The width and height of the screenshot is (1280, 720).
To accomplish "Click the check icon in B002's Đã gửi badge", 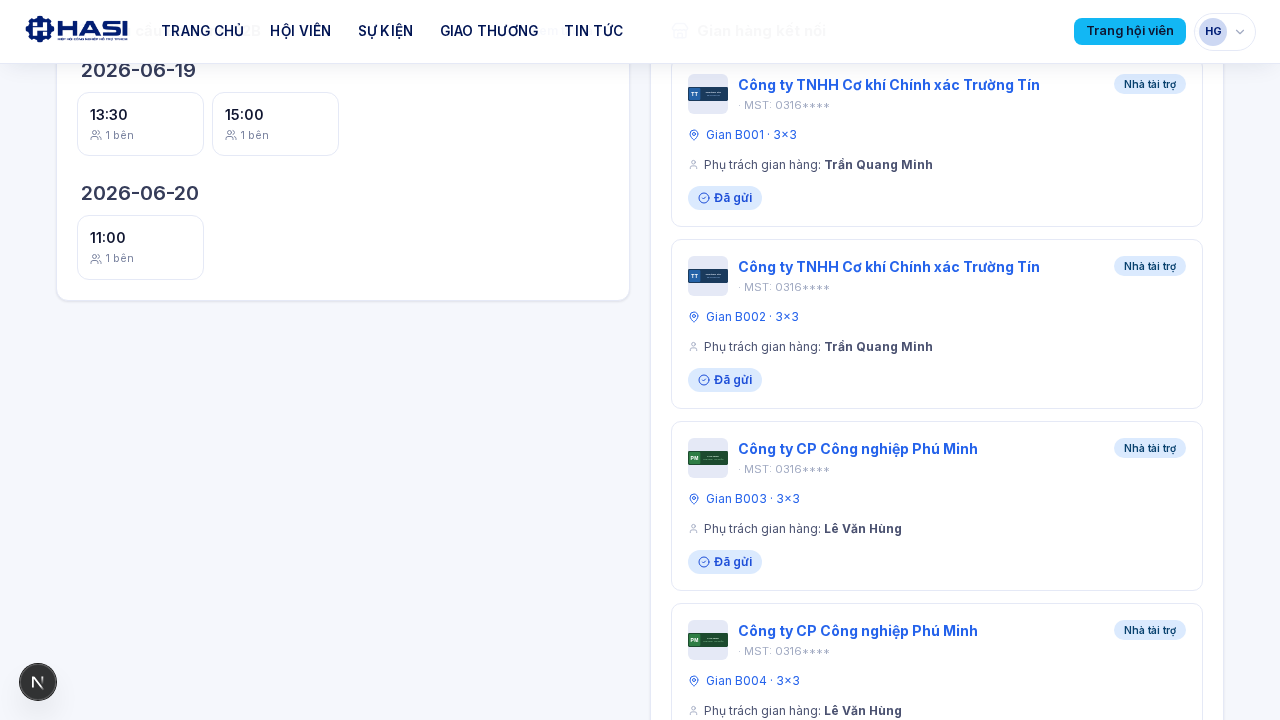I will click(x=704, y=380).
